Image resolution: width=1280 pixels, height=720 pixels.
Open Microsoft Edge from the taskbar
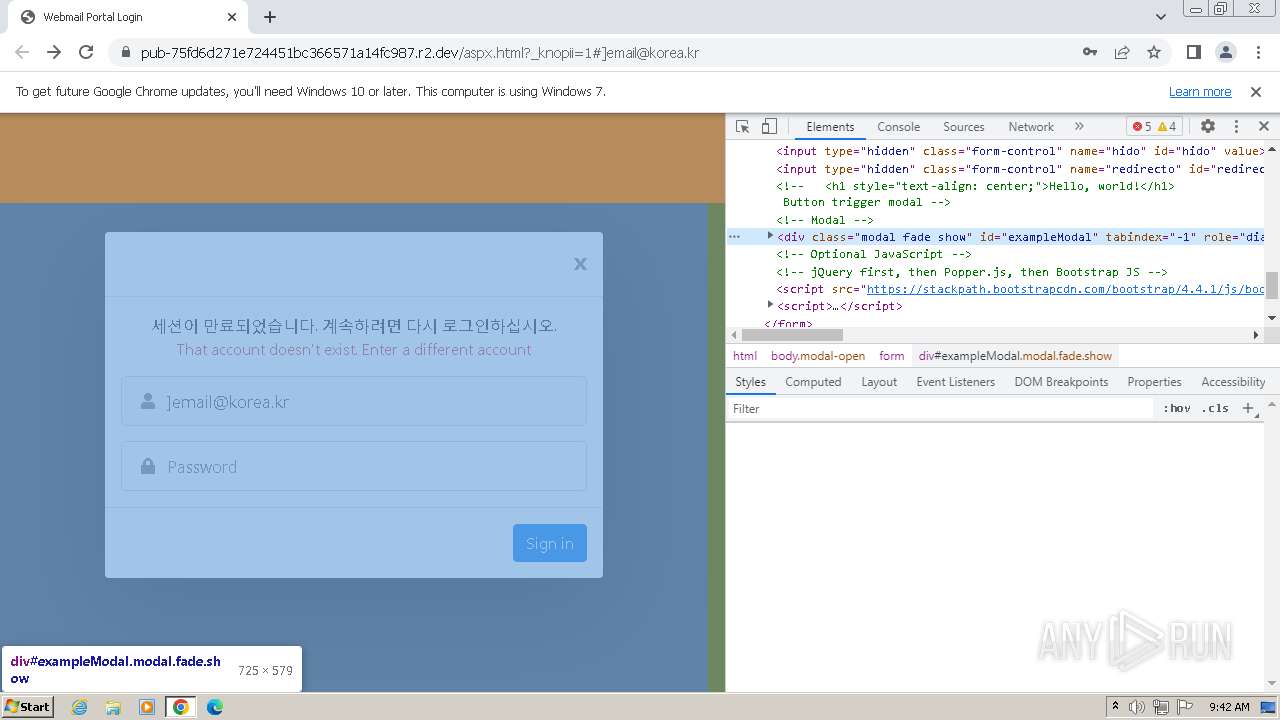click(x=215, y=707)
